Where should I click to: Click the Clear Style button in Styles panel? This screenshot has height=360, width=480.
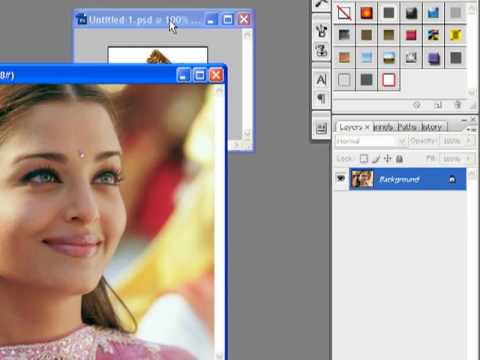click(417, 105)
